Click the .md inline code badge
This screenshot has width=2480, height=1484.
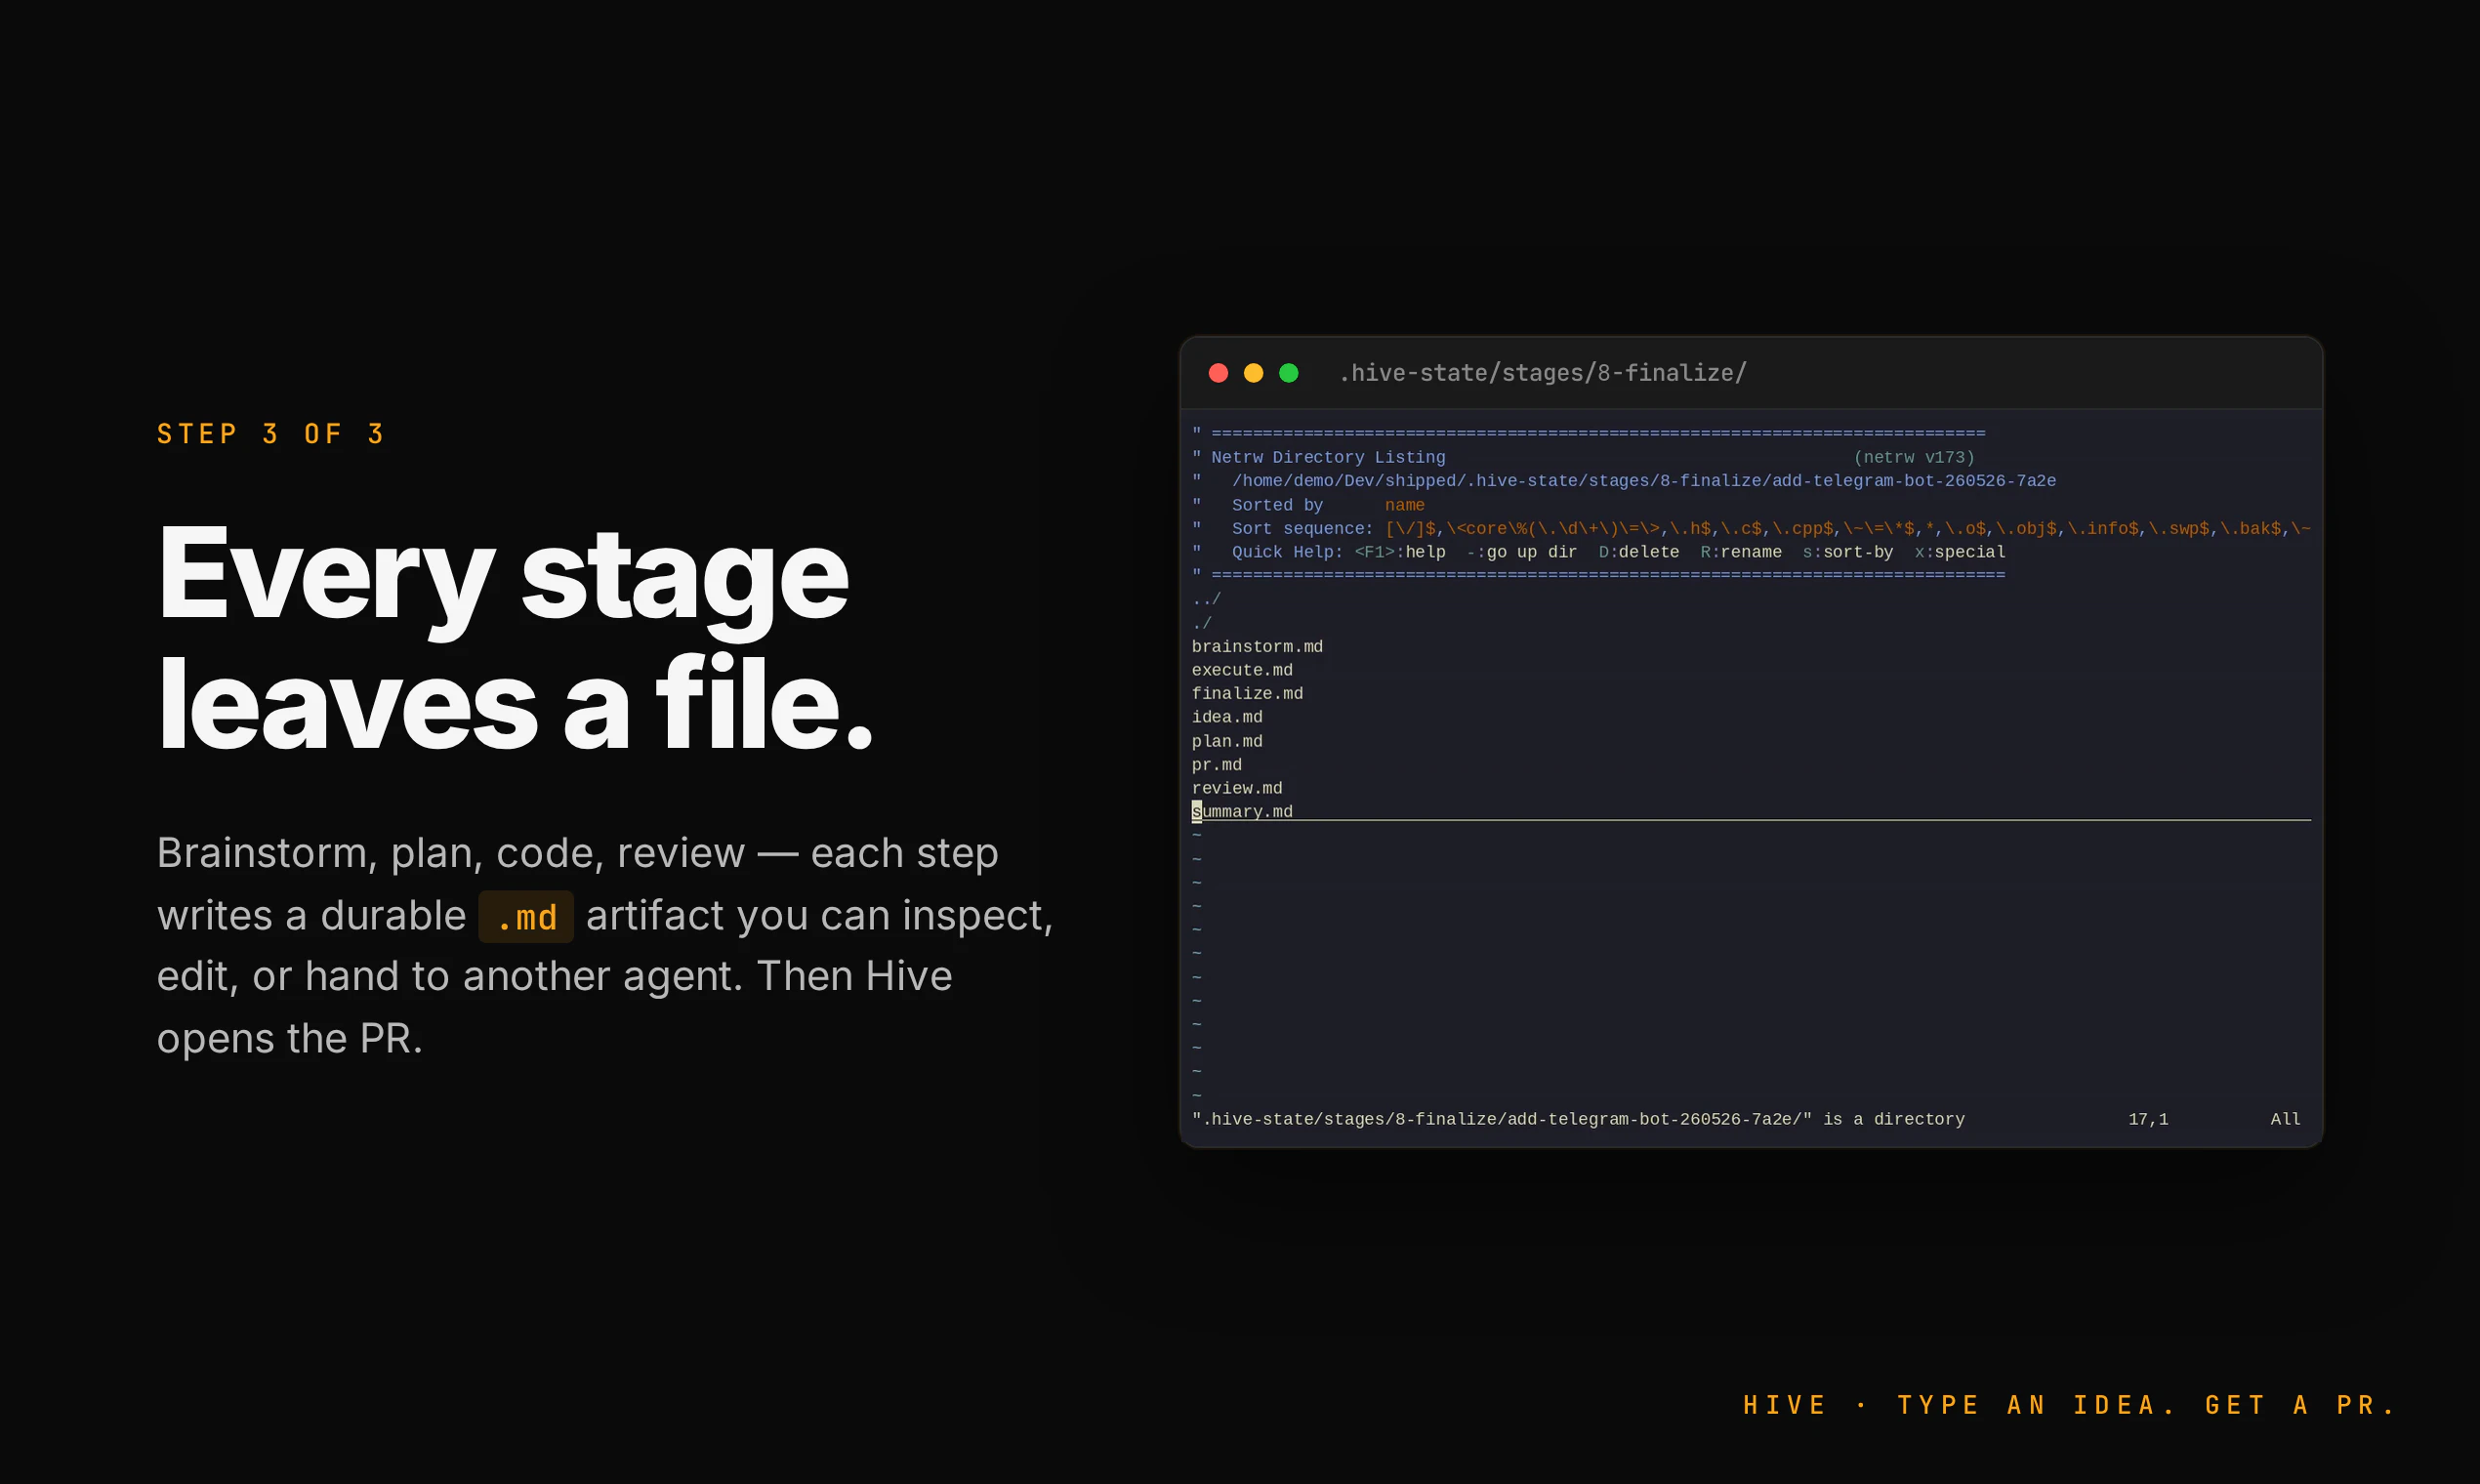pyautogui.click(x=526, y=917)
